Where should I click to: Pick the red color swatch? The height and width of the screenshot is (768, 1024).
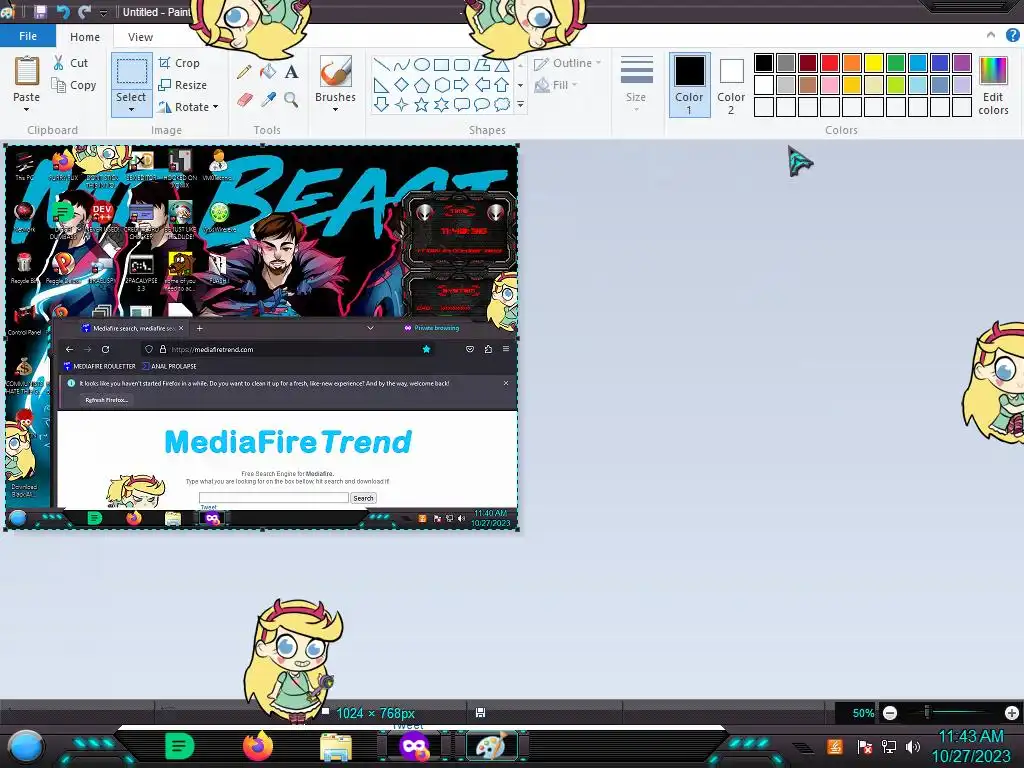pyautogui.click(x=830, y=63)
